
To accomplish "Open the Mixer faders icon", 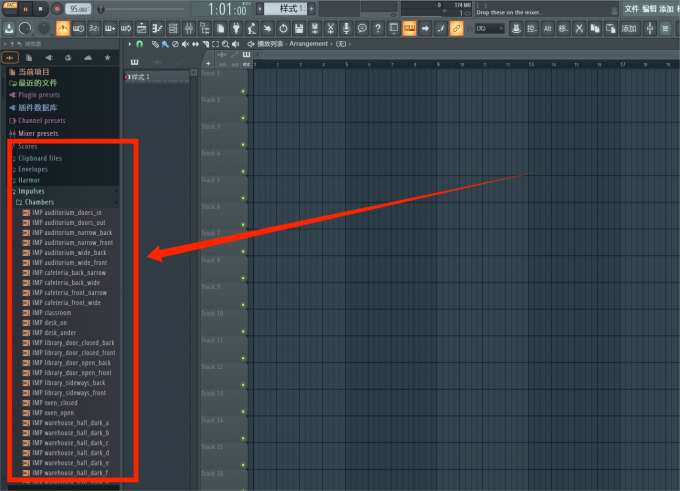I will click(189, 29).
